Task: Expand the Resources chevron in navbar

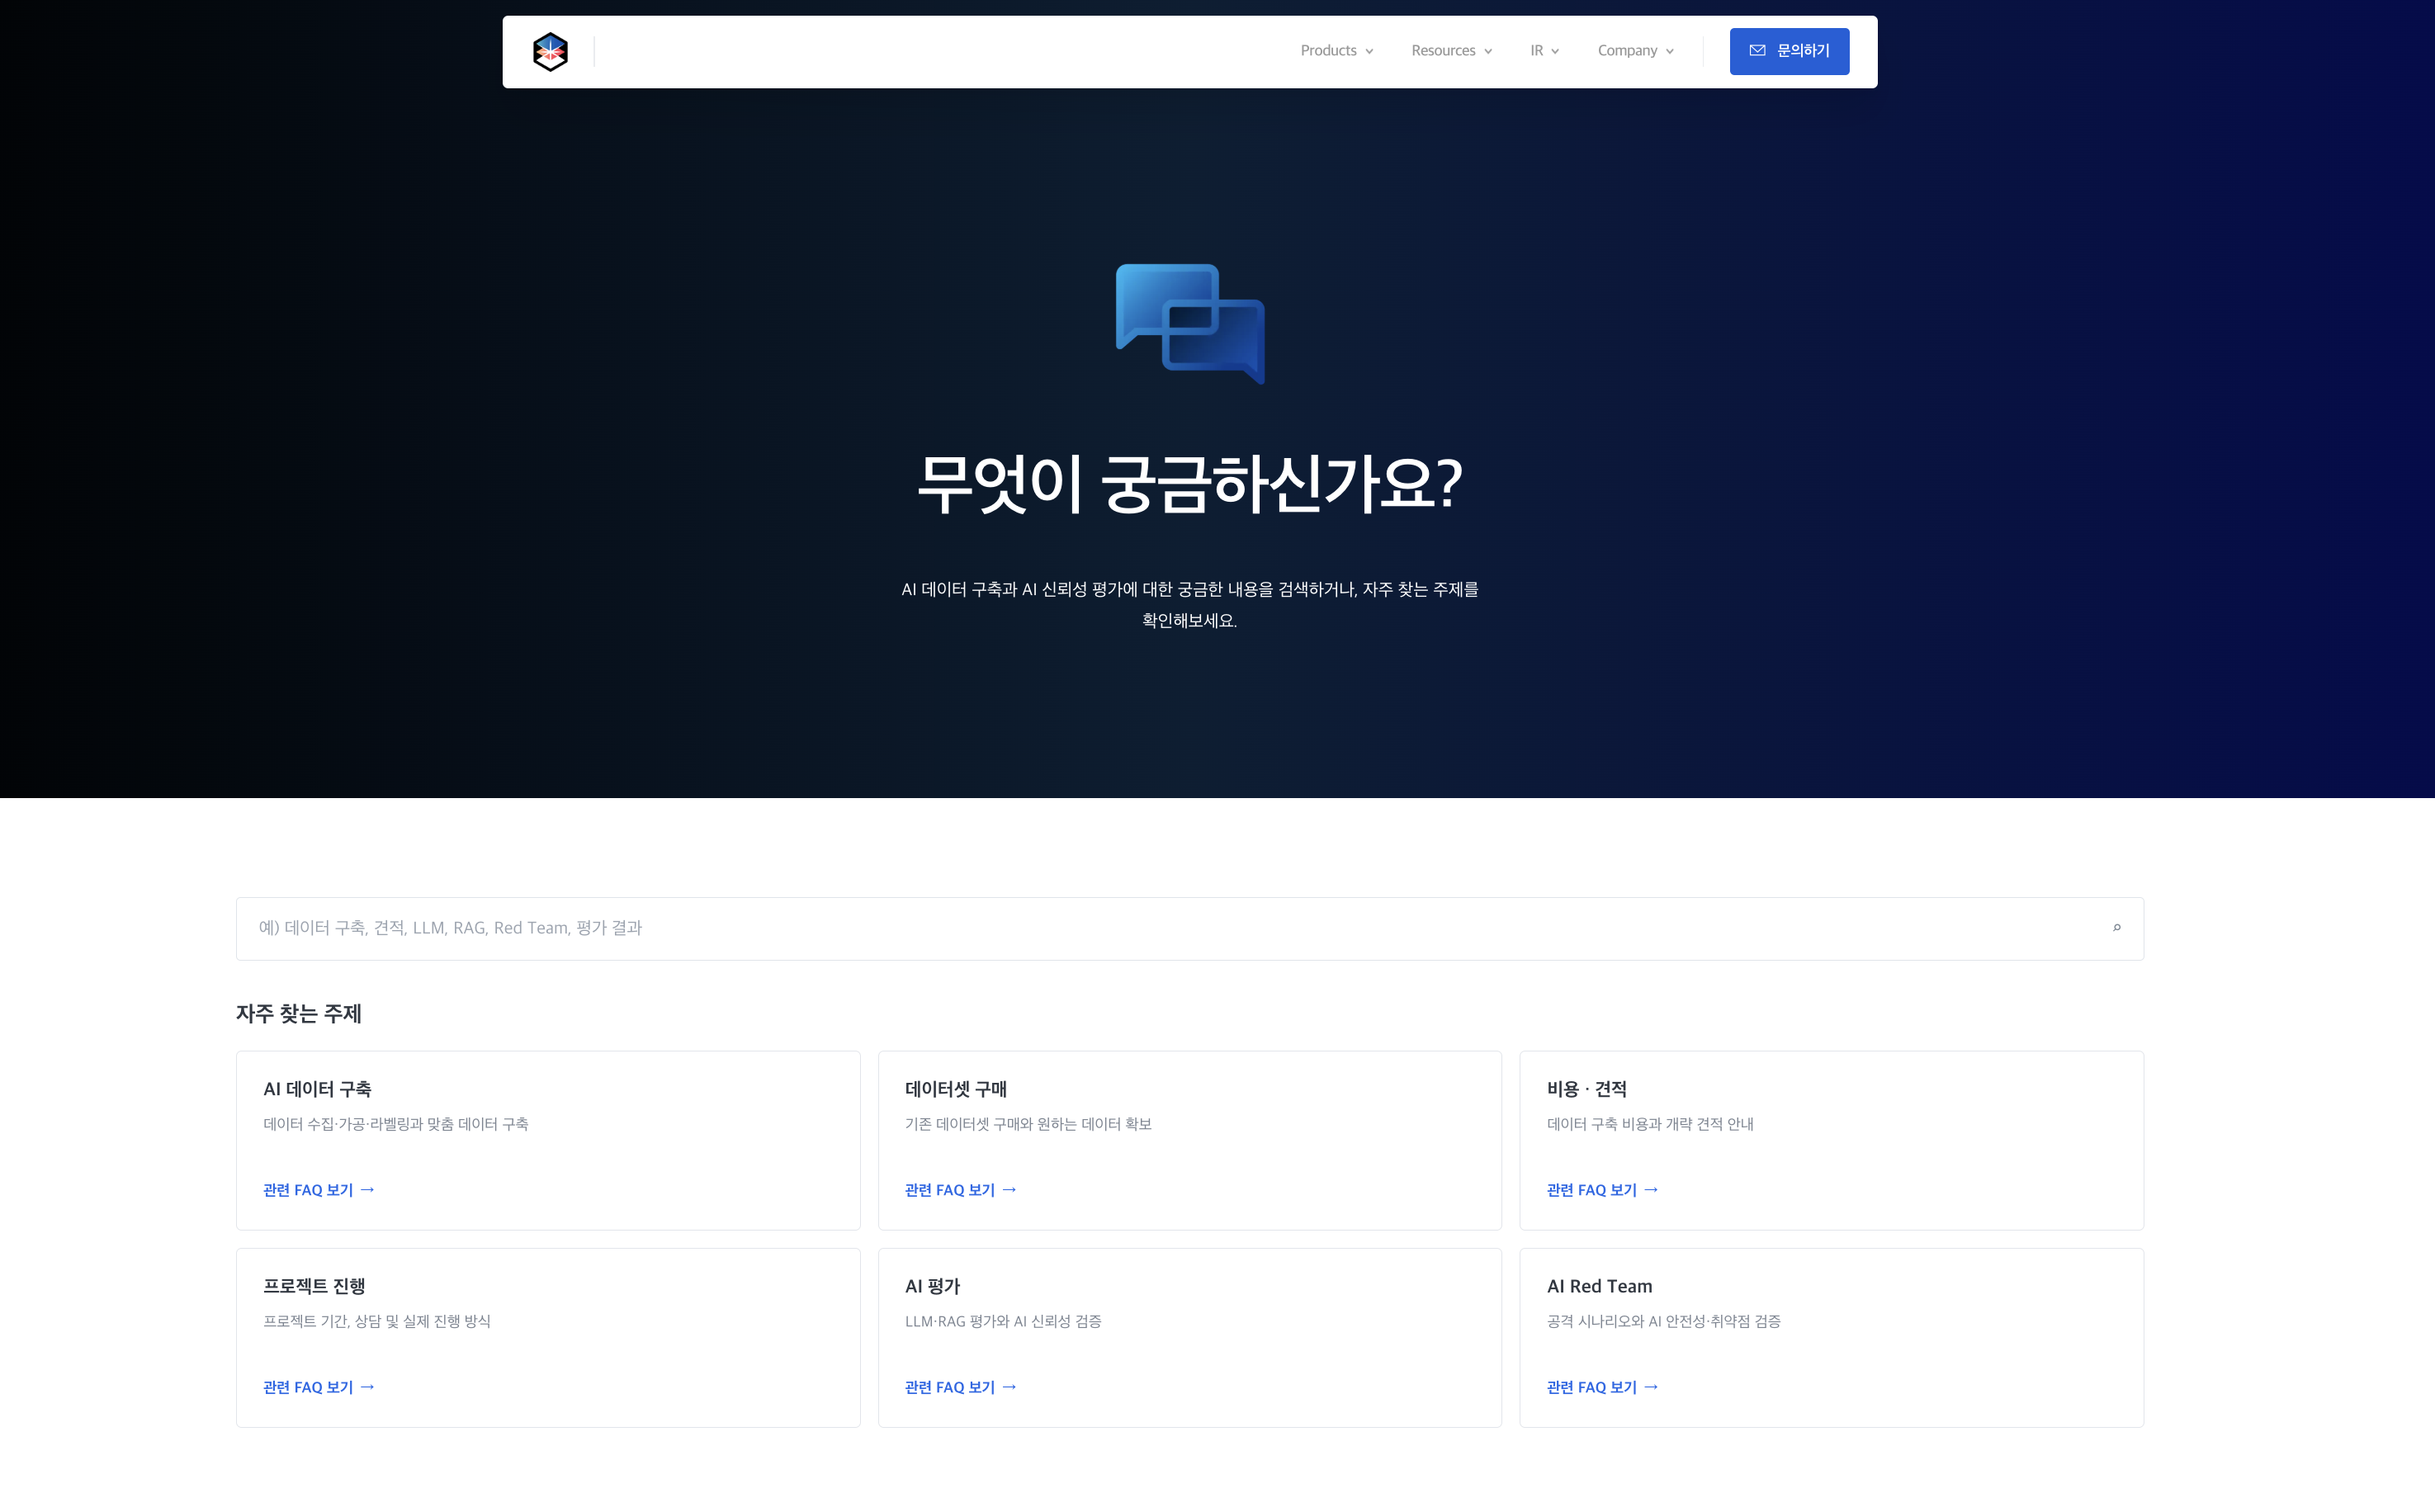Action: (x=1488, y=52)
